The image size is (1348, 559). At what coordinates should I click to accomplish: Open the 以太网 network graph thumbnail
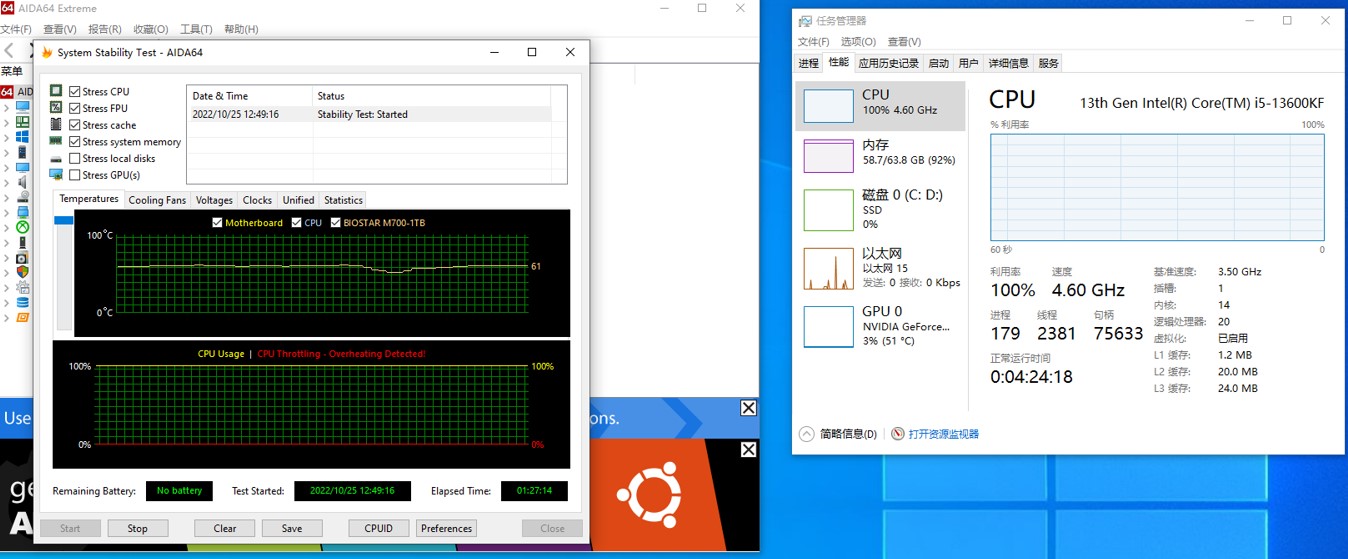pos(828,269)
